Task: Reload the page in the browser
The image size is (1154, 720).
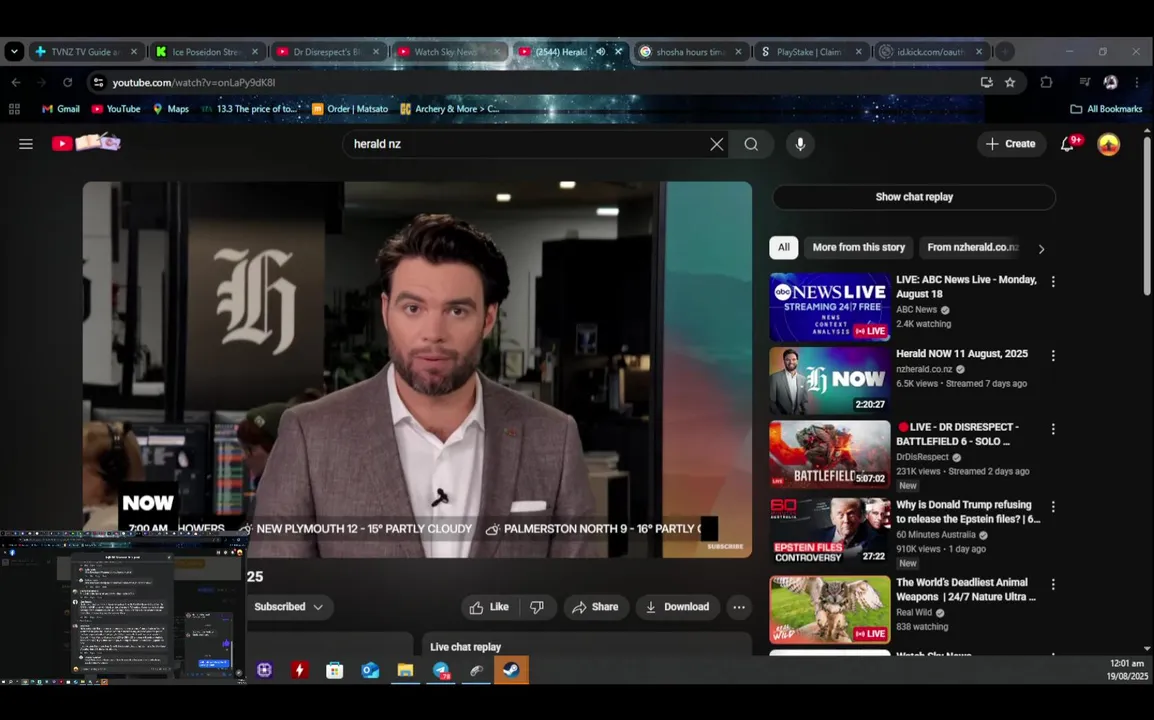Action: (x=67, y=82)
